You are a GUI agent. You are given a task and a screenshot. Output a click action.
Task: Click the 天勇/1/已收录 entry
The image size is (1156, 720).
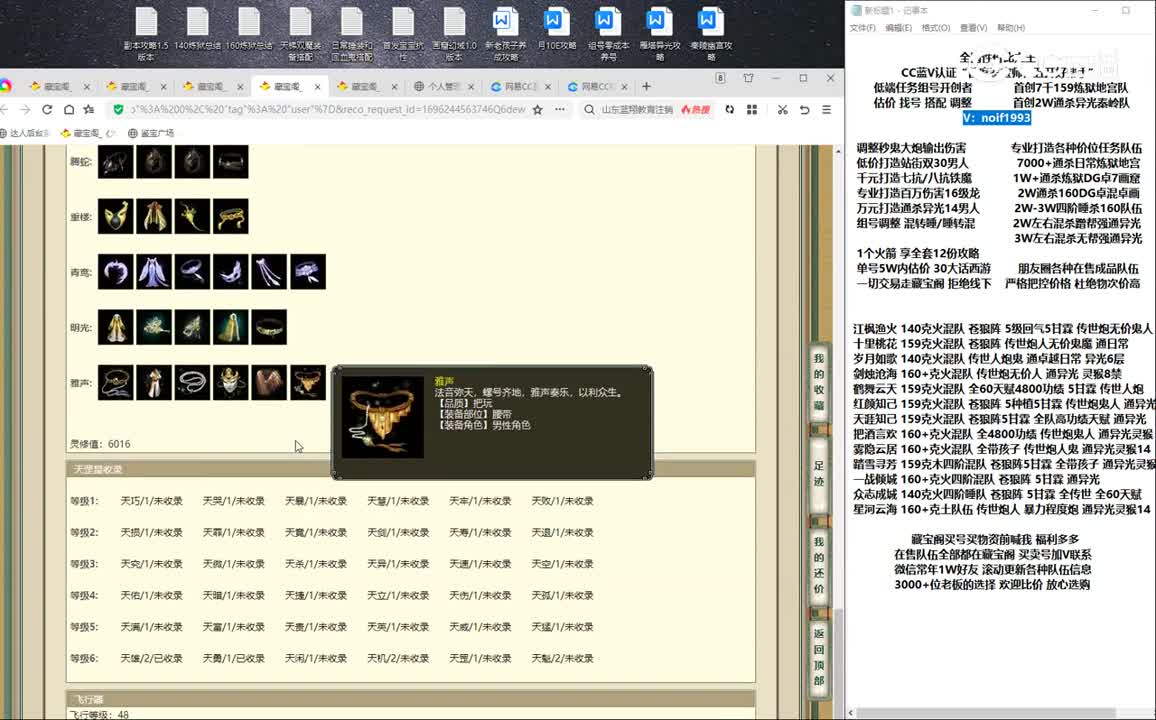[x=234, y=658]
